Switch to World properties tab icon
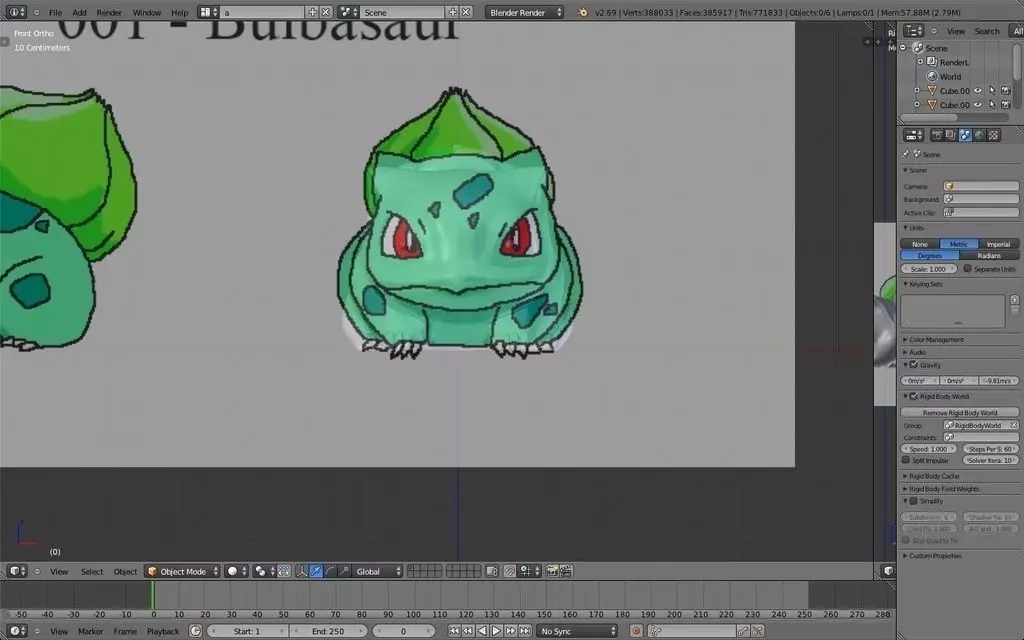The image size is (1024, 640). point(979,135)
